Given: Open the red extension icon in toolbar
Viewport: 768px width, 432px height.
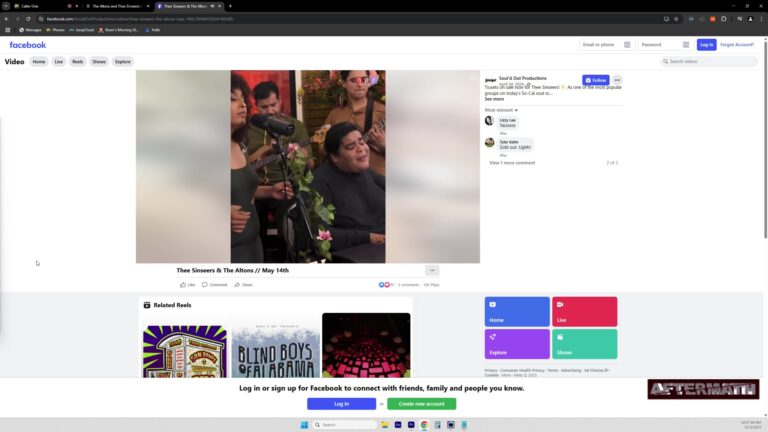Looking at the screenshot, I should 713,19.
